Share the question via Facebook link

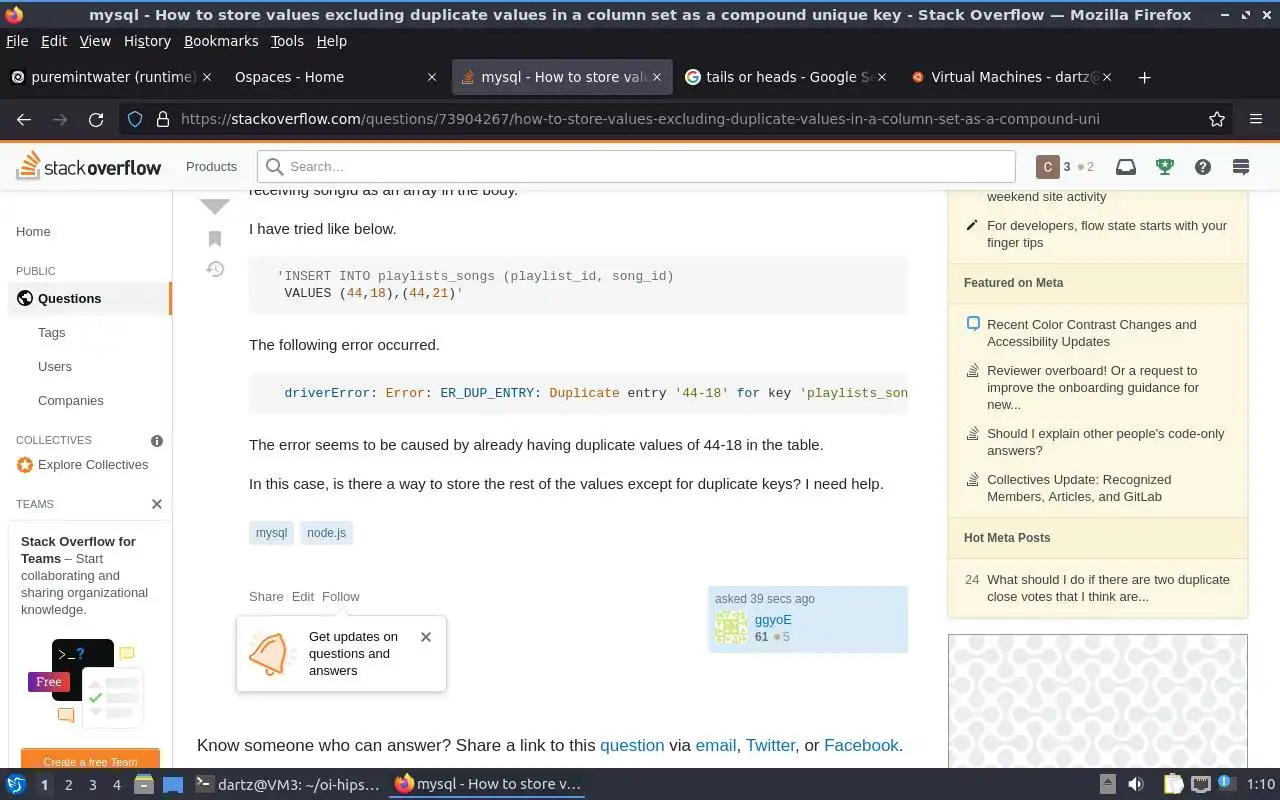click(861, 745)
